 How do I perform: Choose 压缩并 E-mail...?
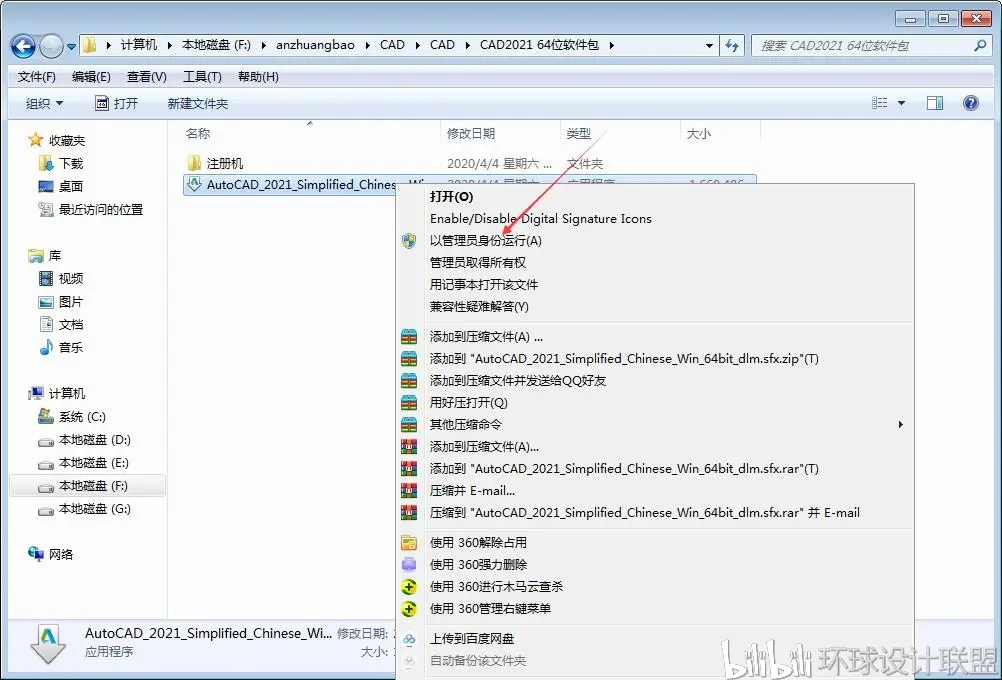click(x=472, y=491)
